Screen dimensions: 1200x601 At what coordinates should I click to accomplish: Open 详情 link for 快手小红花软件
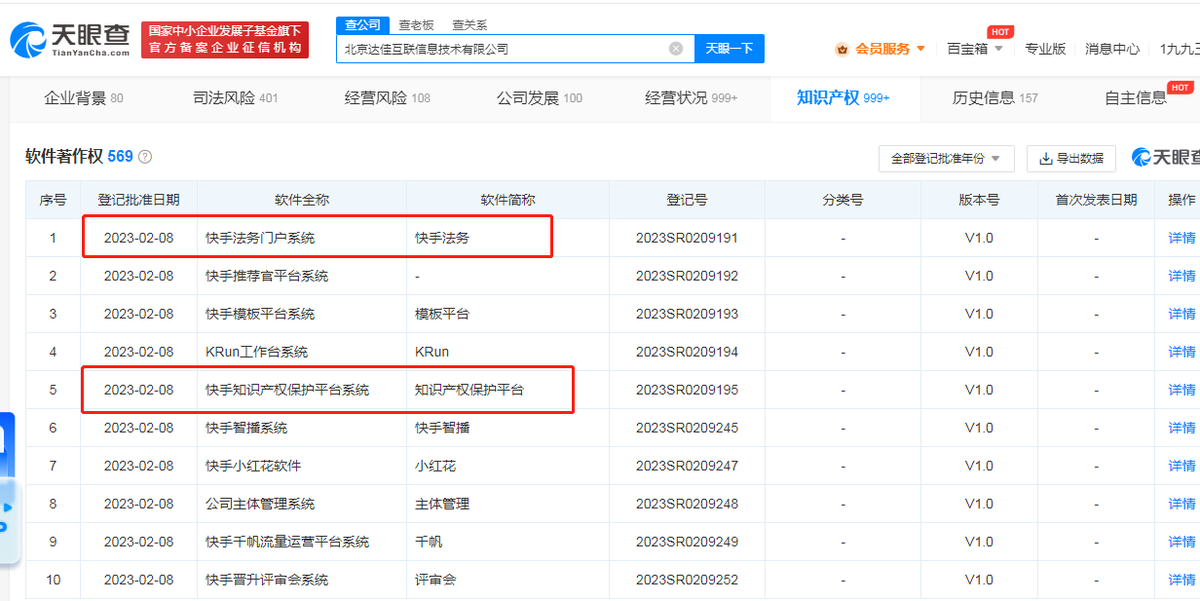tap(1181, 466)
